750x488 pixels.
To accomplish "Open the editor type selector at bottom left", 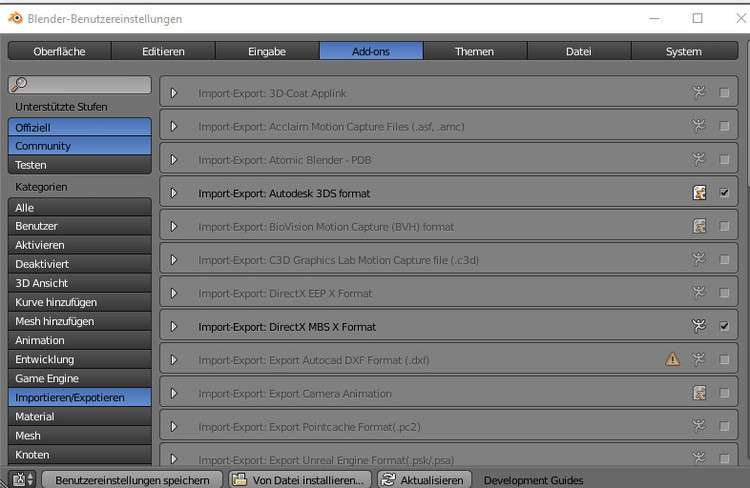I will click(22, 479).
